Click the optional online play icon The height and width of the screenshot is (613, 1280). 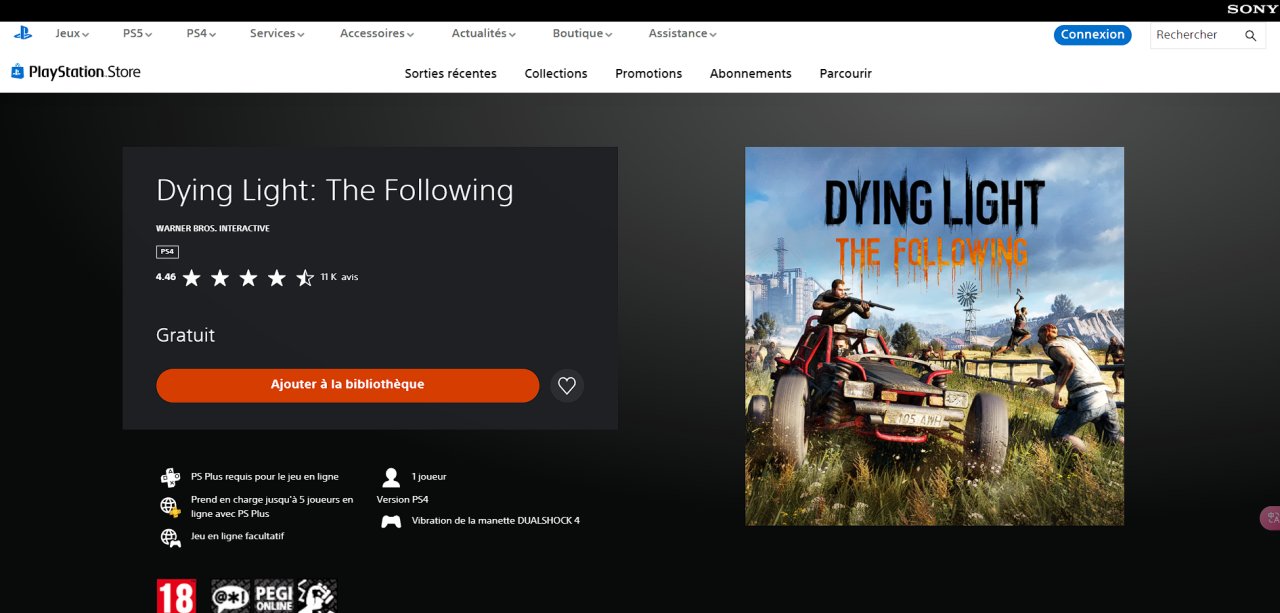170,537
